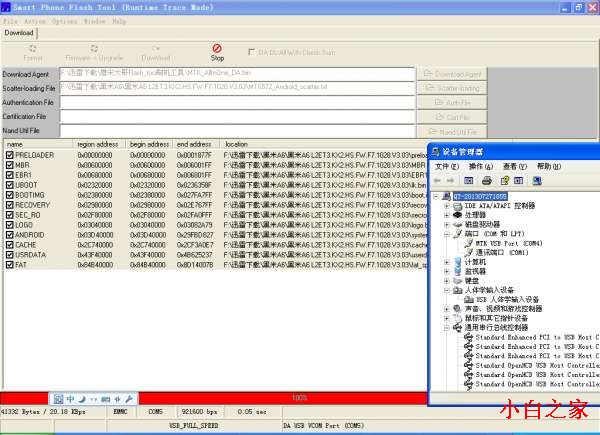This screenshot has width=600, height=435.
Task: Click the console tree view icon left of printer
Action: pos(469,180)
